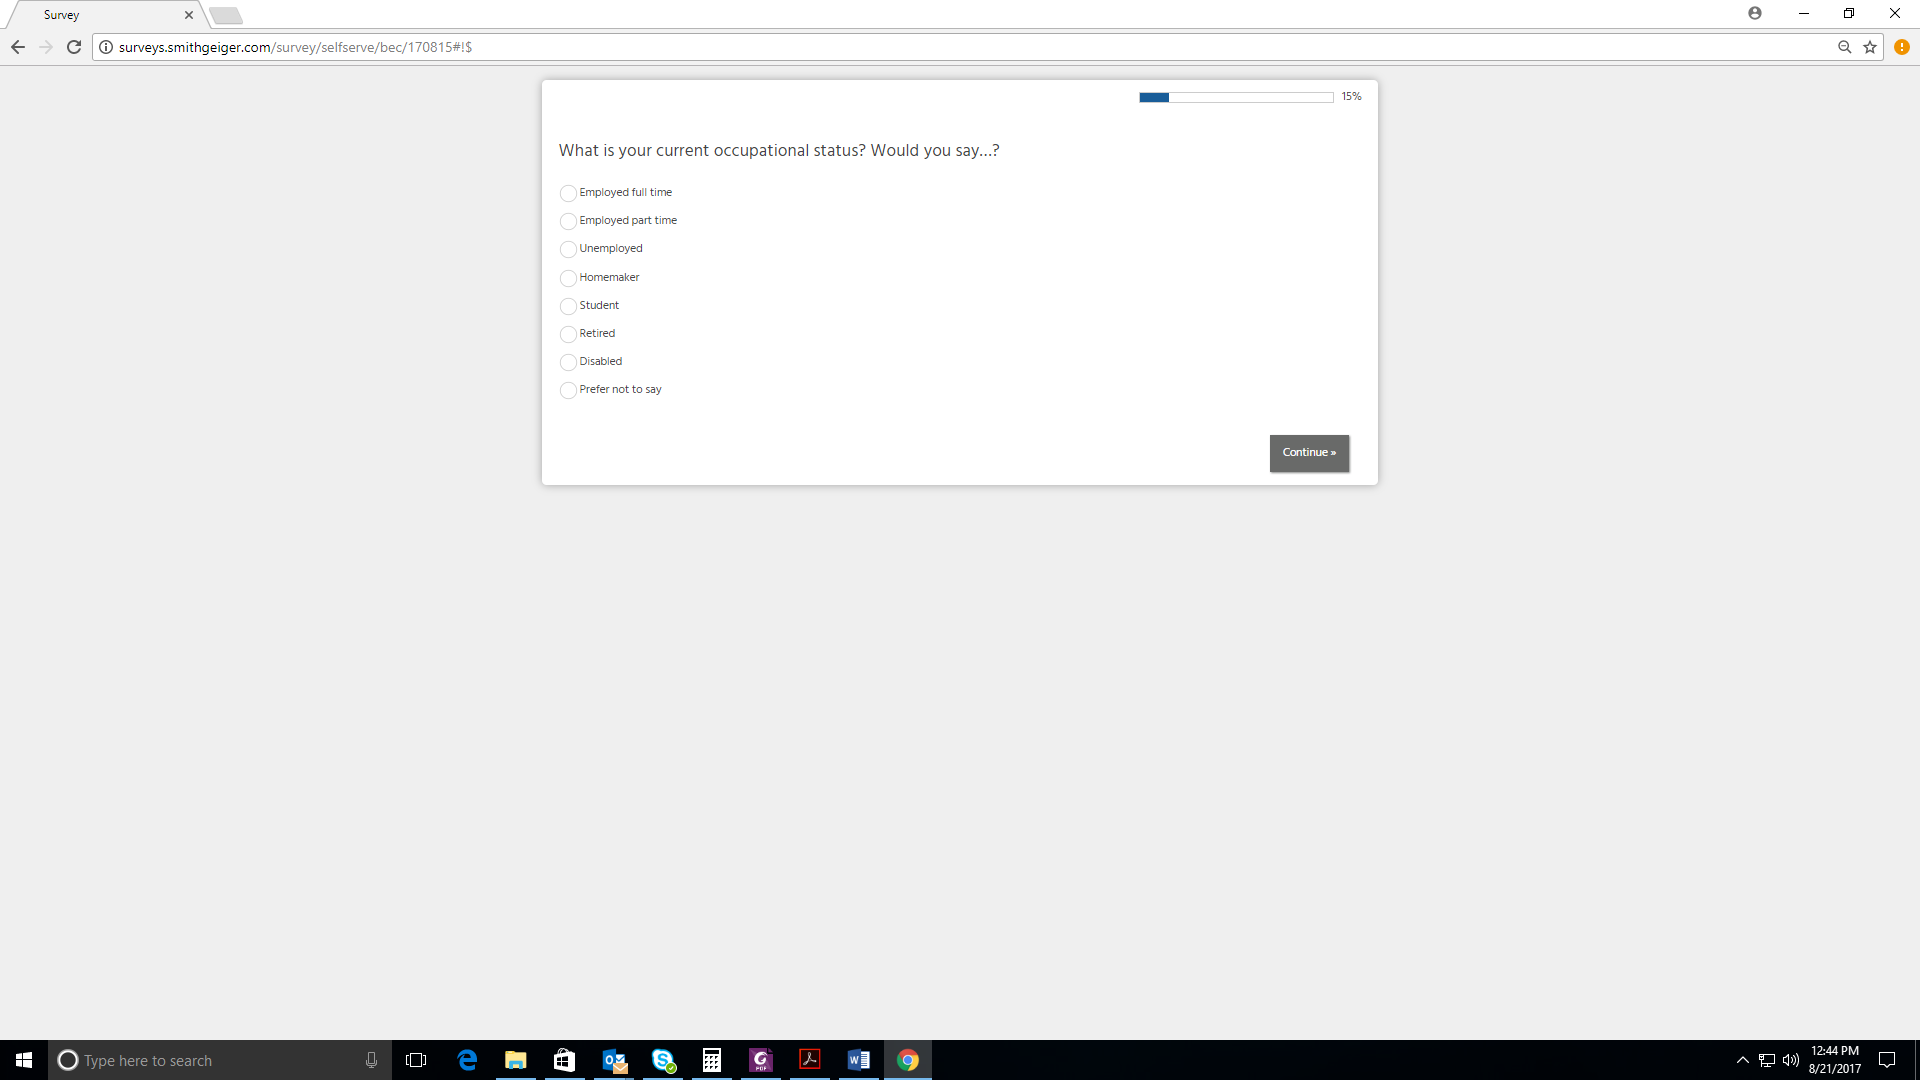This screenshot has height=1080, width=1920.
Task: Click the survey progress bar
Action: [x=1236, y=97]
